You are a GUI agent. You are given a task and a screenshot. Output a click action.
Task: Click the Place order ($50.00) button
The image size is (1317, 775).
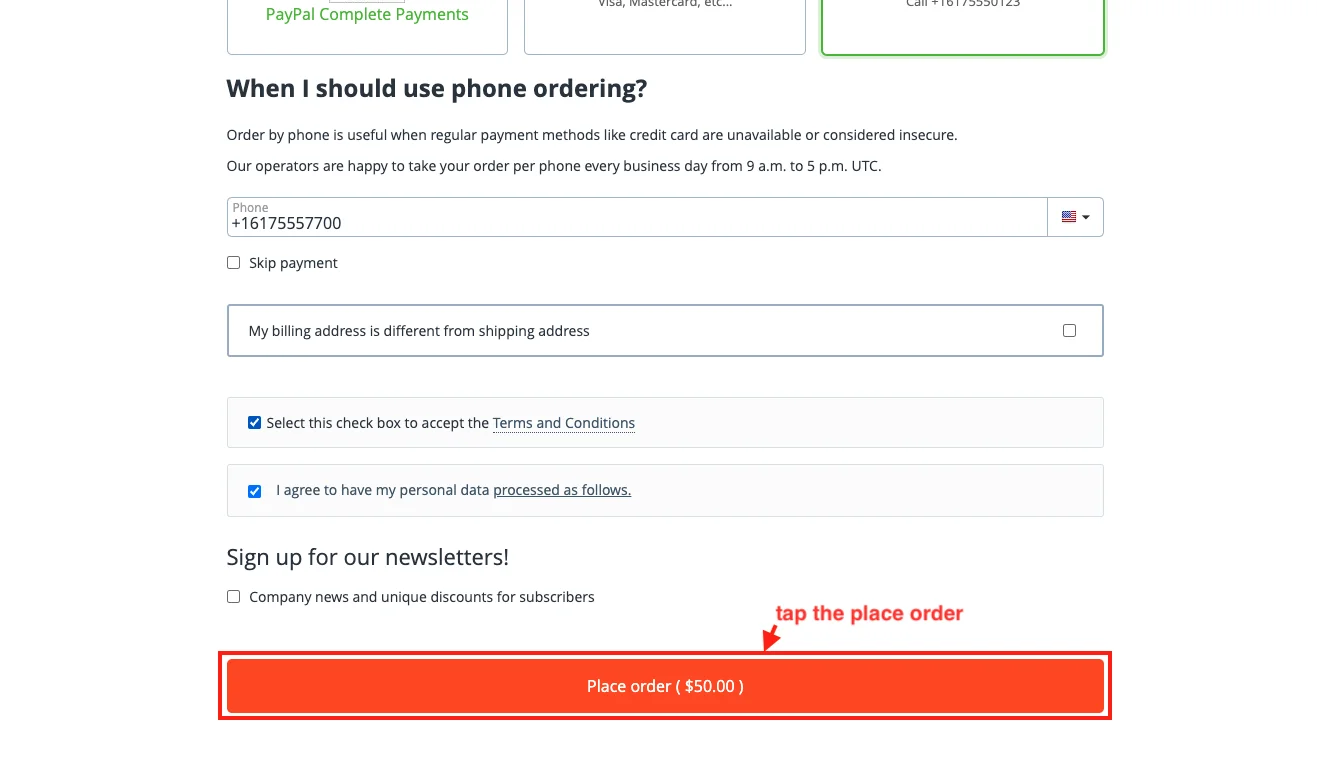tap(665, 686)
